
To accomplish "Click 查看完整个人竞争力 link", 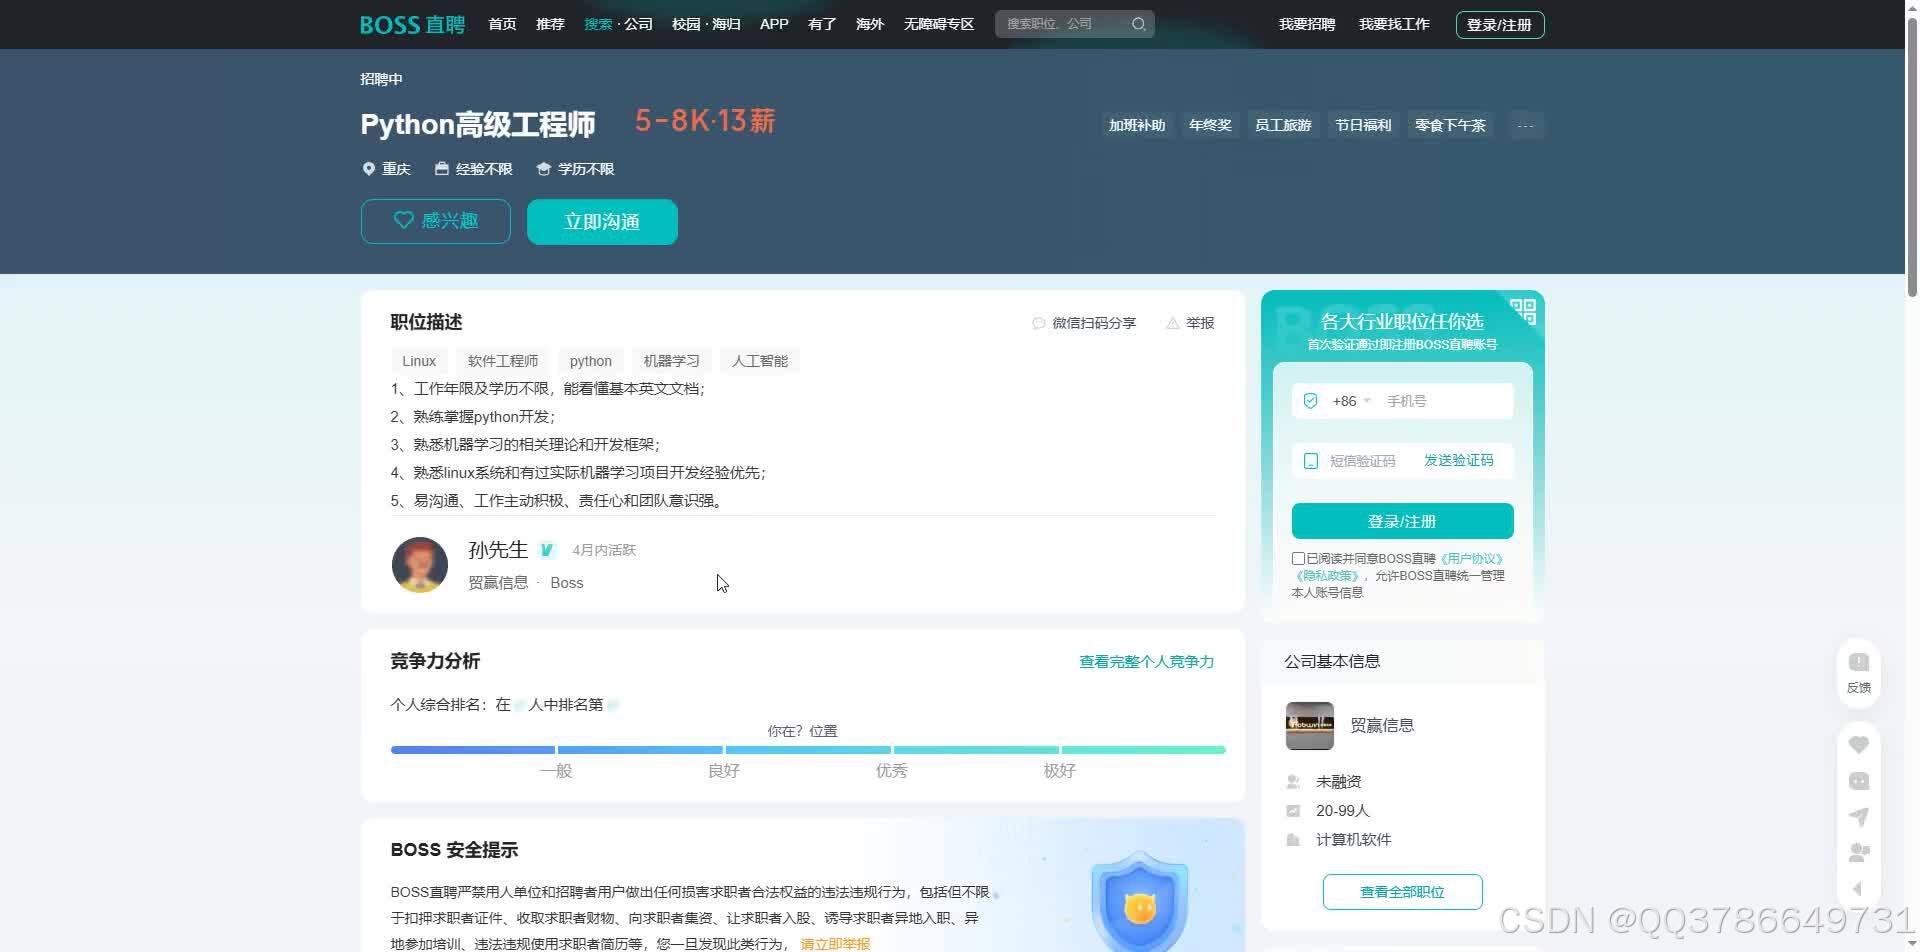I will (x=1147, y=662).
